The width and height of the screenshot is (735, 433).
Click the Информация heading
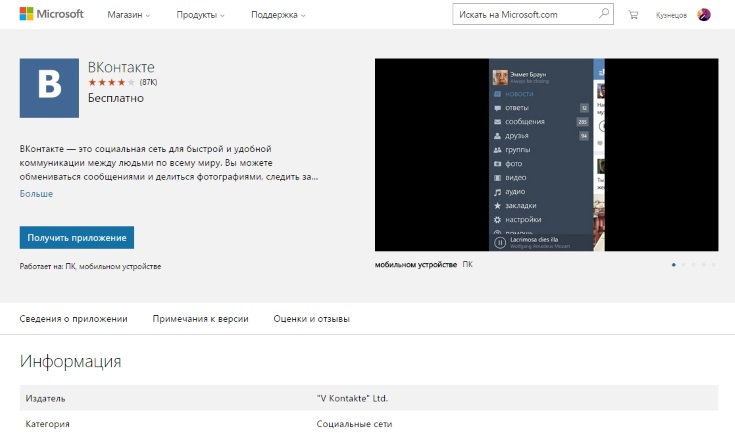70,361
